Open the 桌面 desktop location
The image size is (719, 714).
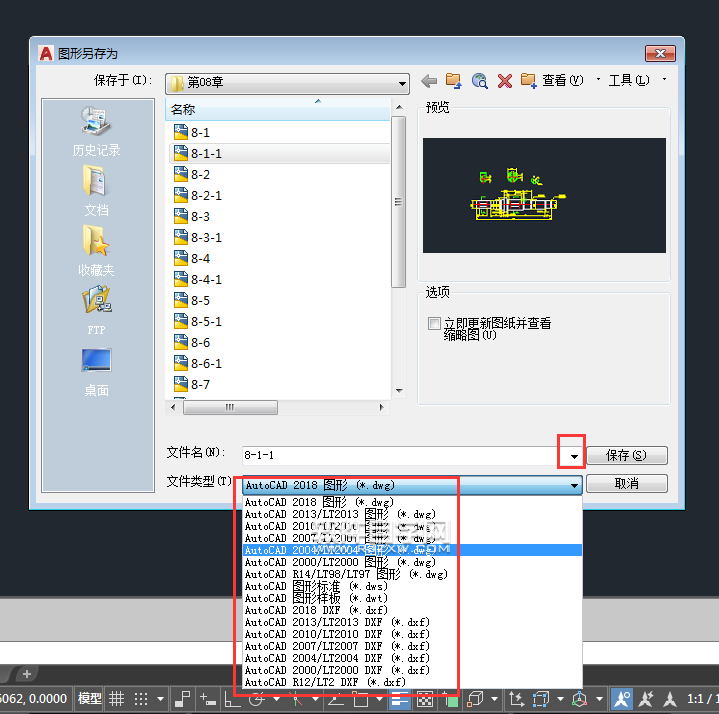pos(97,371)
